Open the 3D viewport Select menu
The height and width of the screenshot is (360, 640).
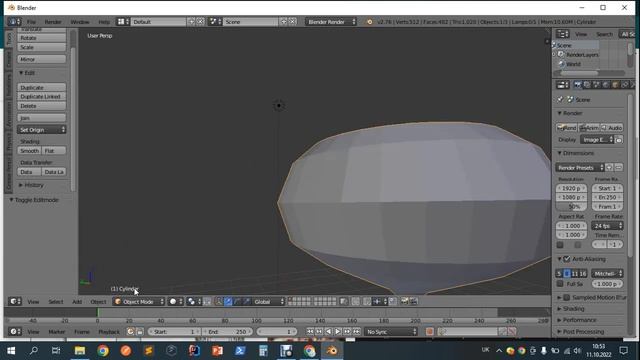[x=56, y=302]
